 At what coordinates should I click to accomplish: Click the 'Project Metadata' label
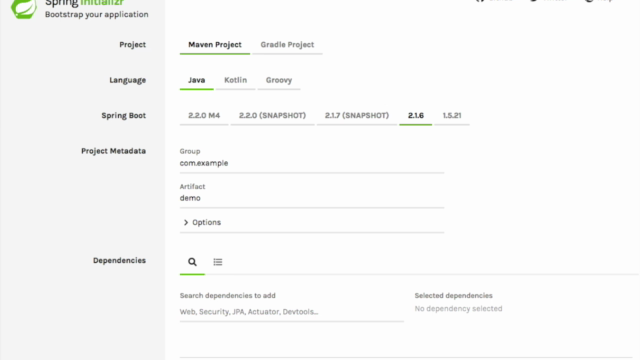(113, 151)
